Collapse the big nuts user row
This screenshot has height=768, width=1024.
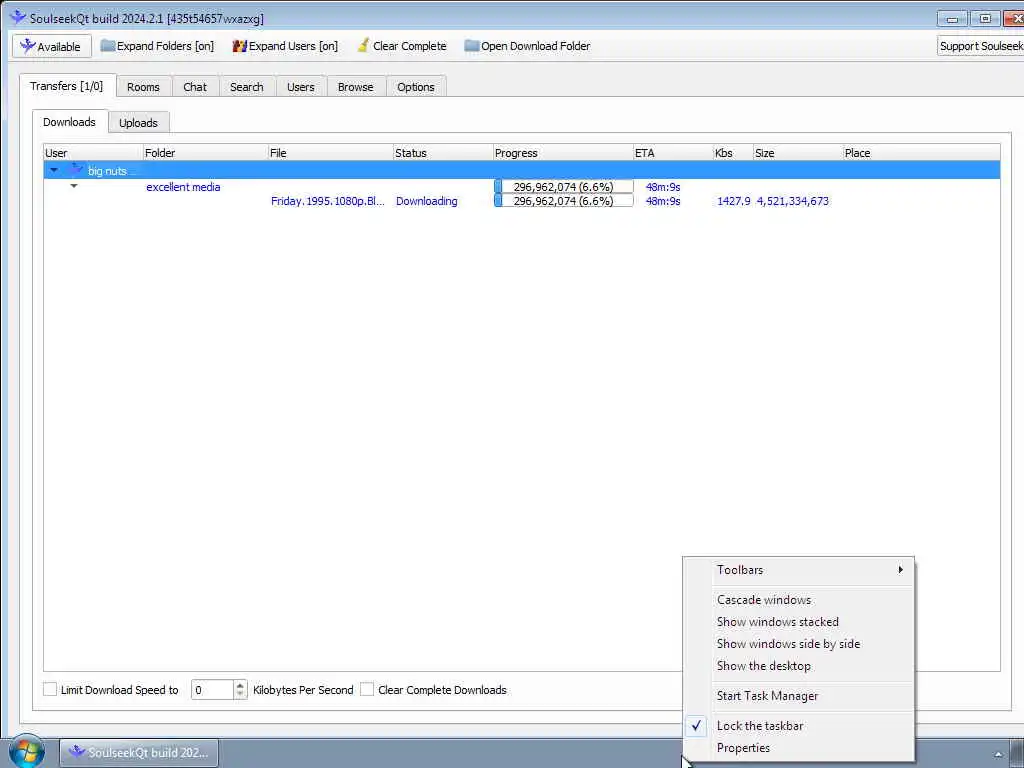tap(54, 170)
